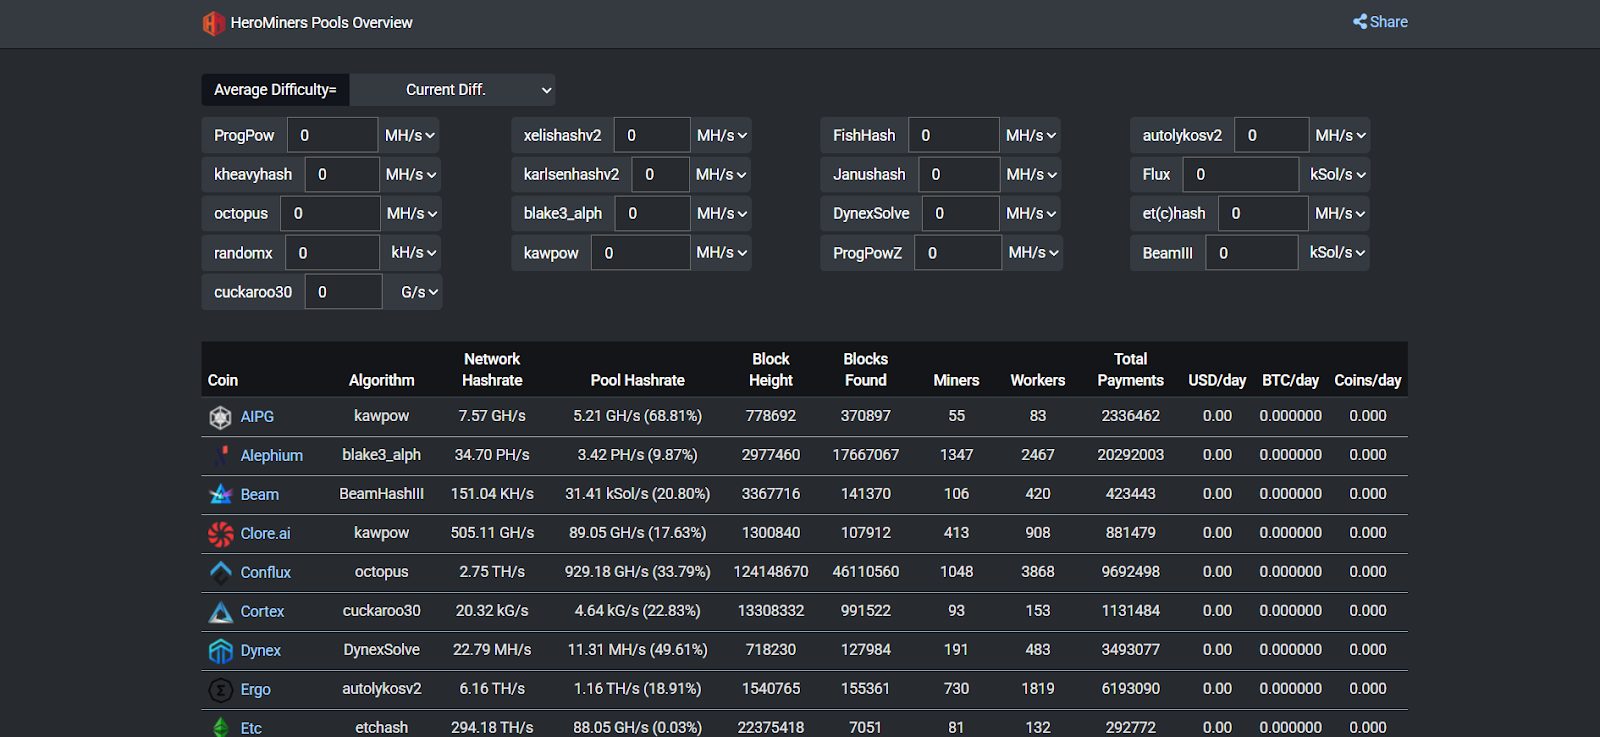This screenshot has height=737, width=1600.
Task: Click Beam blocks found "141370"
Action: (x=865, y=494)
